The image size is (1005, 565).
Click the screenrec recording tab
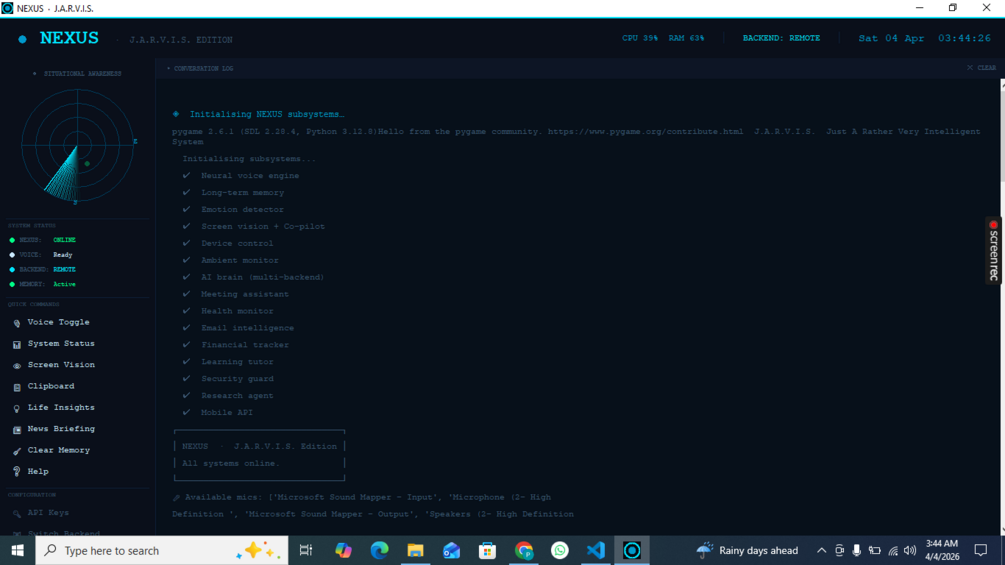993,250
